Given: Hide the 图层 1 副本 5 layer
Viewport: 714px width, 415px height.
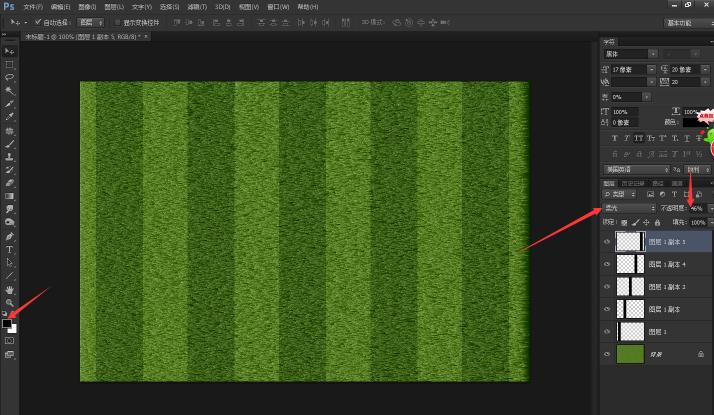Looking at the screenshot, I should pyautogui.click(x=607, y=241).
